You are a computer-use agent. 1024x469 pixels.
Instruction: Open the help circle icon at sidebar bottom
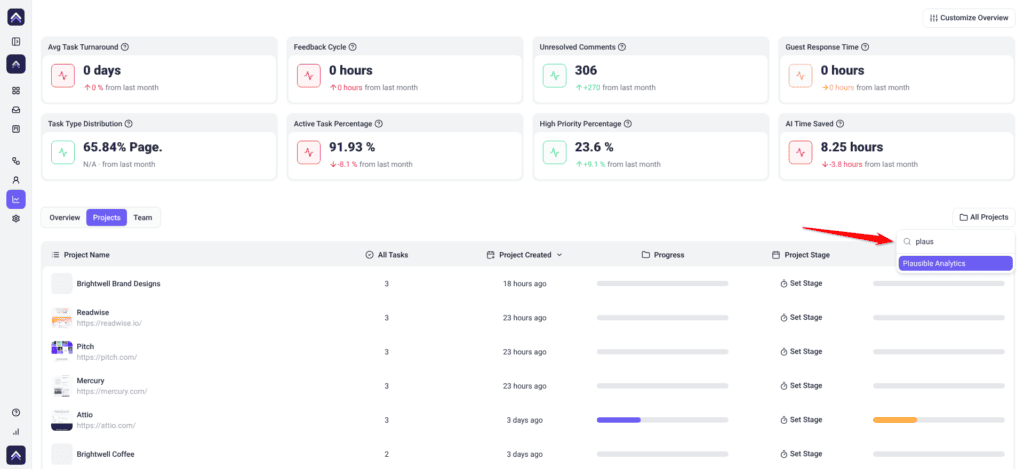tap(16, 412)
